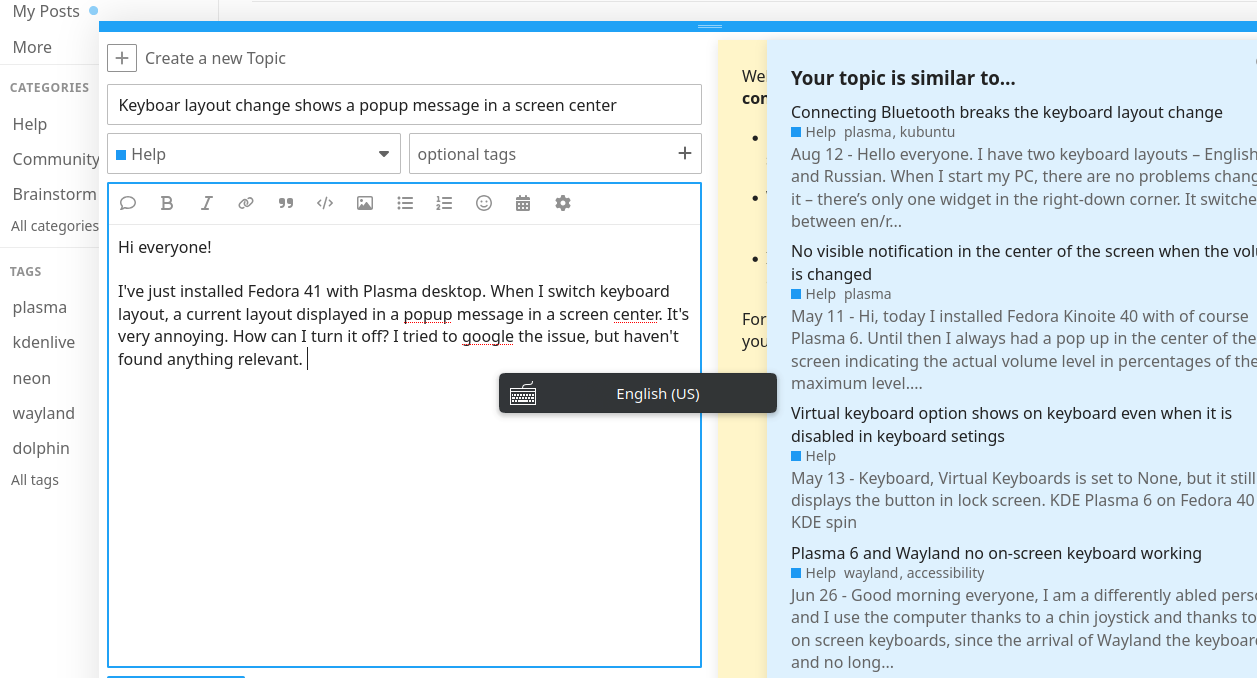This screenshot has width=1257, height=678.
Task: Add a blockquote with the quote icon
Action: coord(286,203)
